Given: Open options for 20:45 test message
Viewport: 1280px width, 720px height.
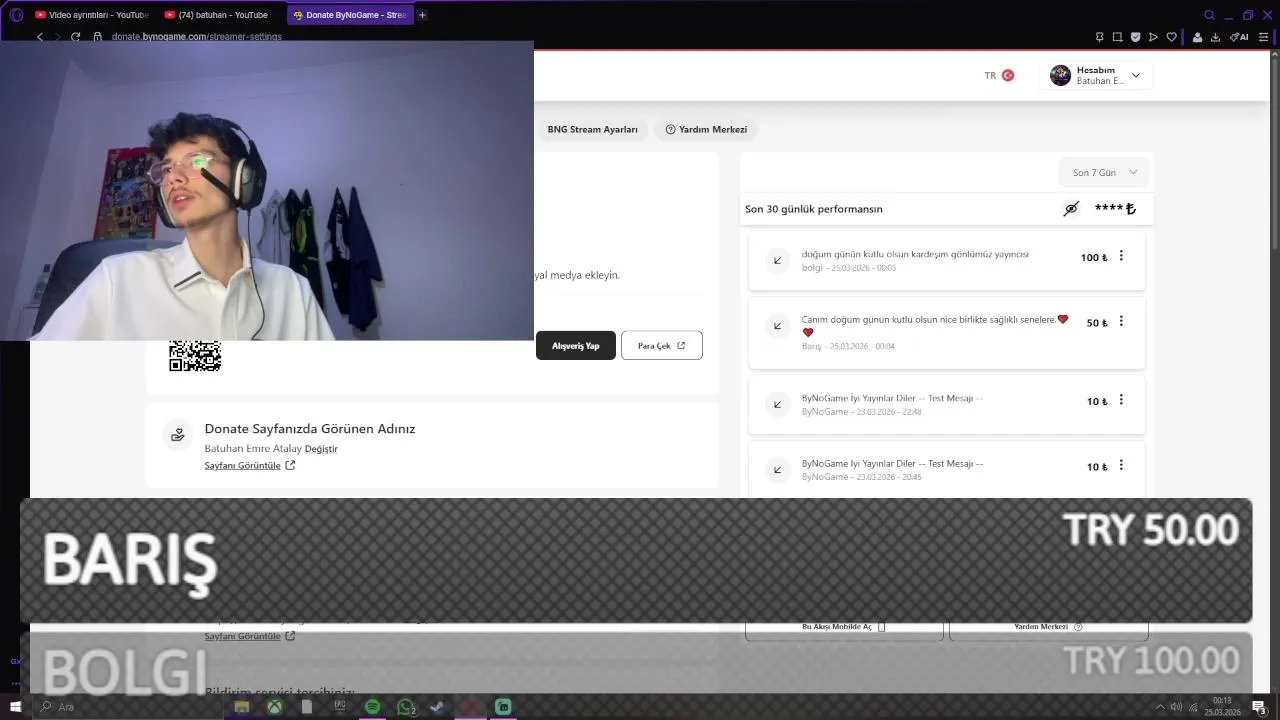Looking at the screenshot, I should point(1121,465).
